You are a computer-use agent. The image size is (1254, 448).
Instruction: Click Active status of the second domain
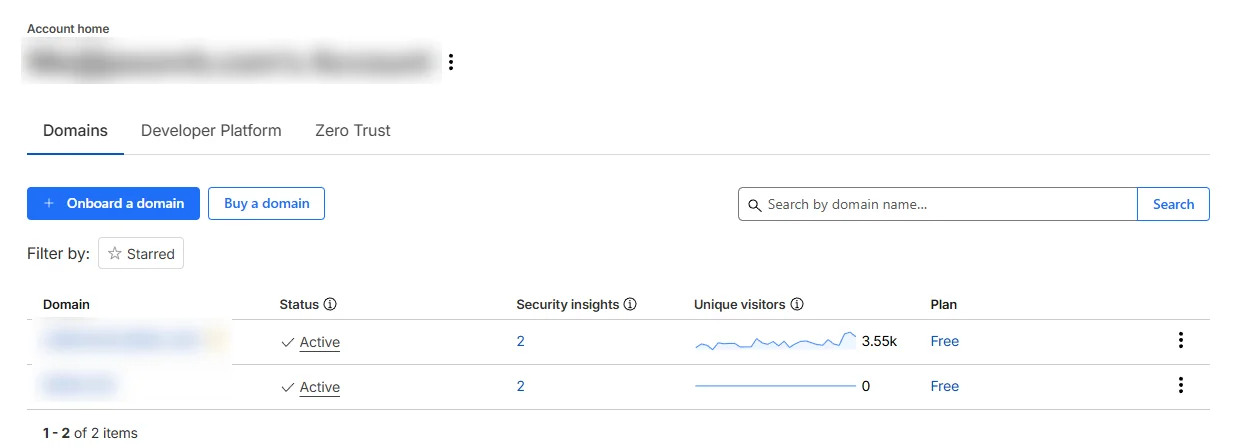coord(319,387)
